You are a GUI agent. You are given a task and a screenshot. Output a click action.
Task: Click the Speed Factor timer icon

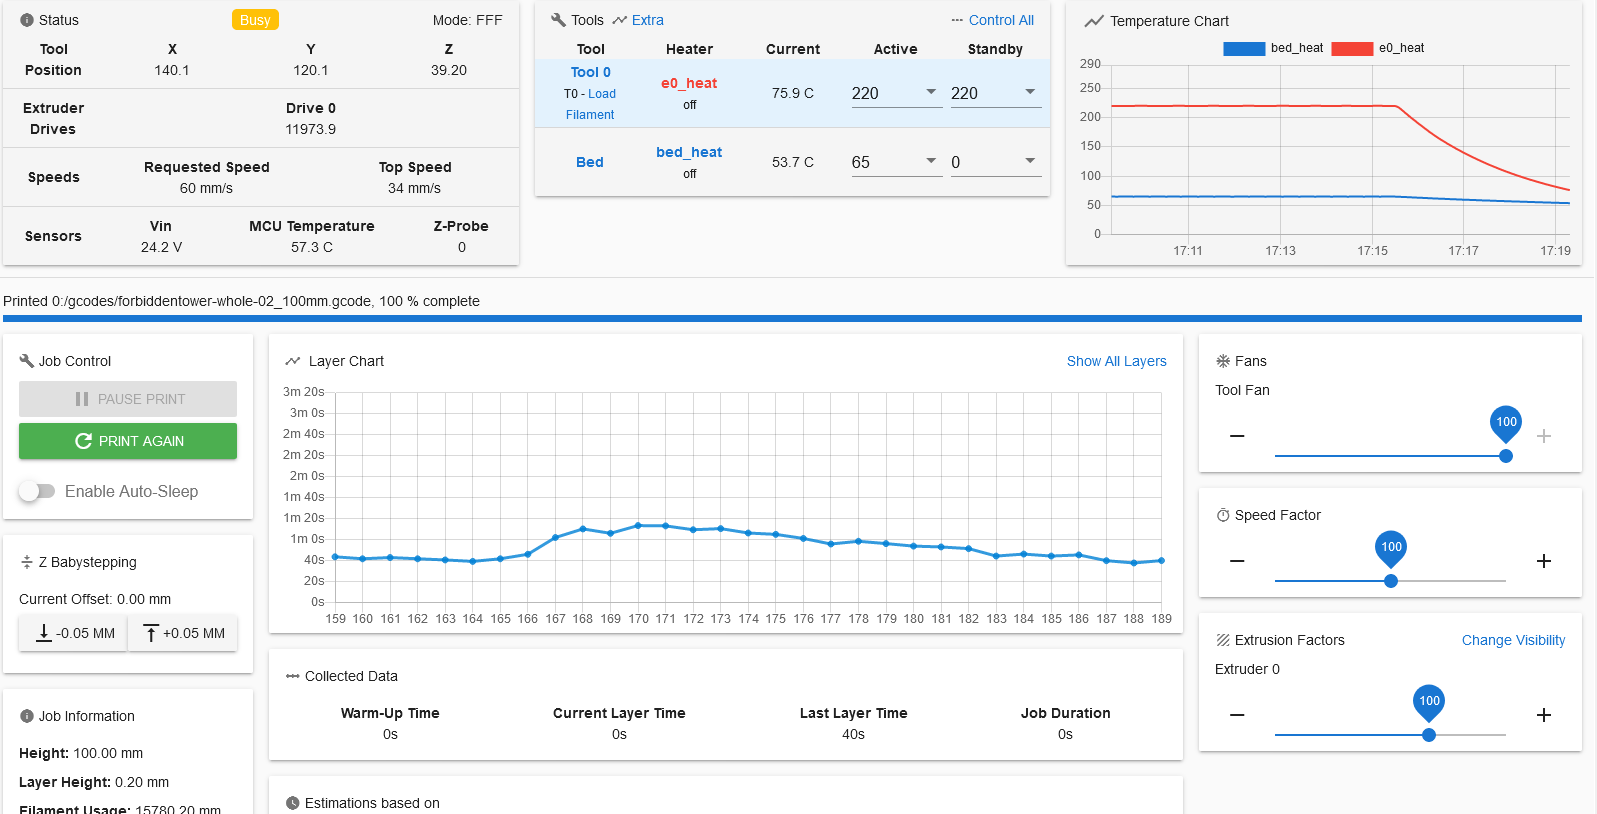(1223, 515)
